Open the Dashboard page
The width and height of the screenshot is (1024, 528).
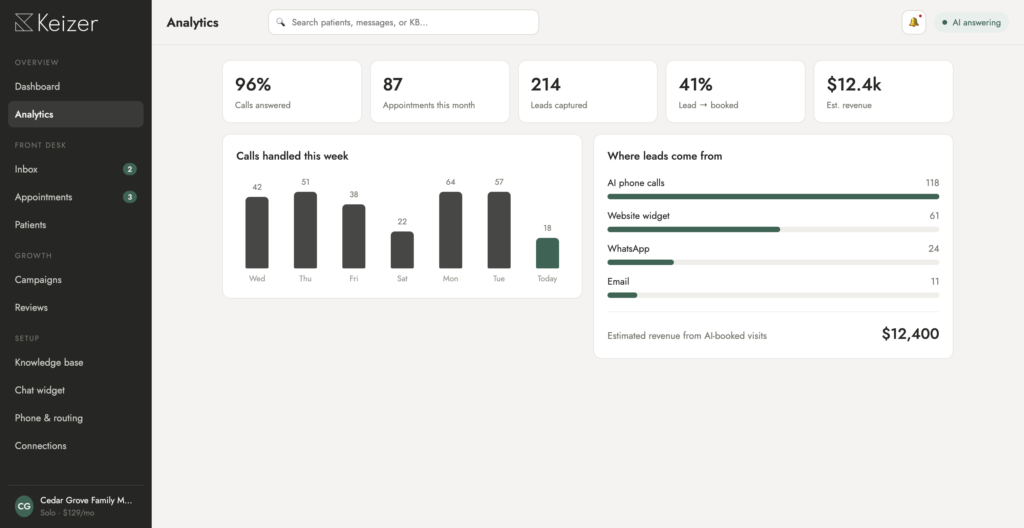click(76, 86)
